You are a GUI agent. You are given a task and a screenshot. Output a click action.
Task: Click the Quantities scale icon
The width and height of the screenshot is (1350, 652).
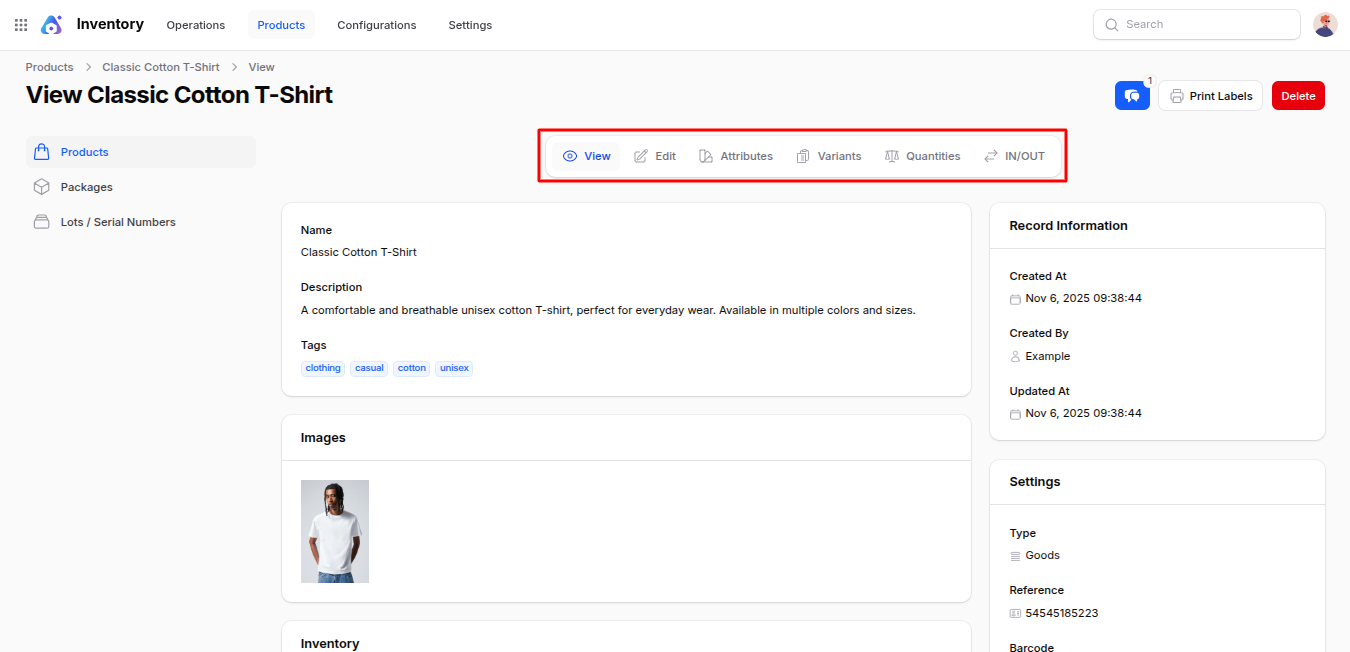[x=891, y=156]
